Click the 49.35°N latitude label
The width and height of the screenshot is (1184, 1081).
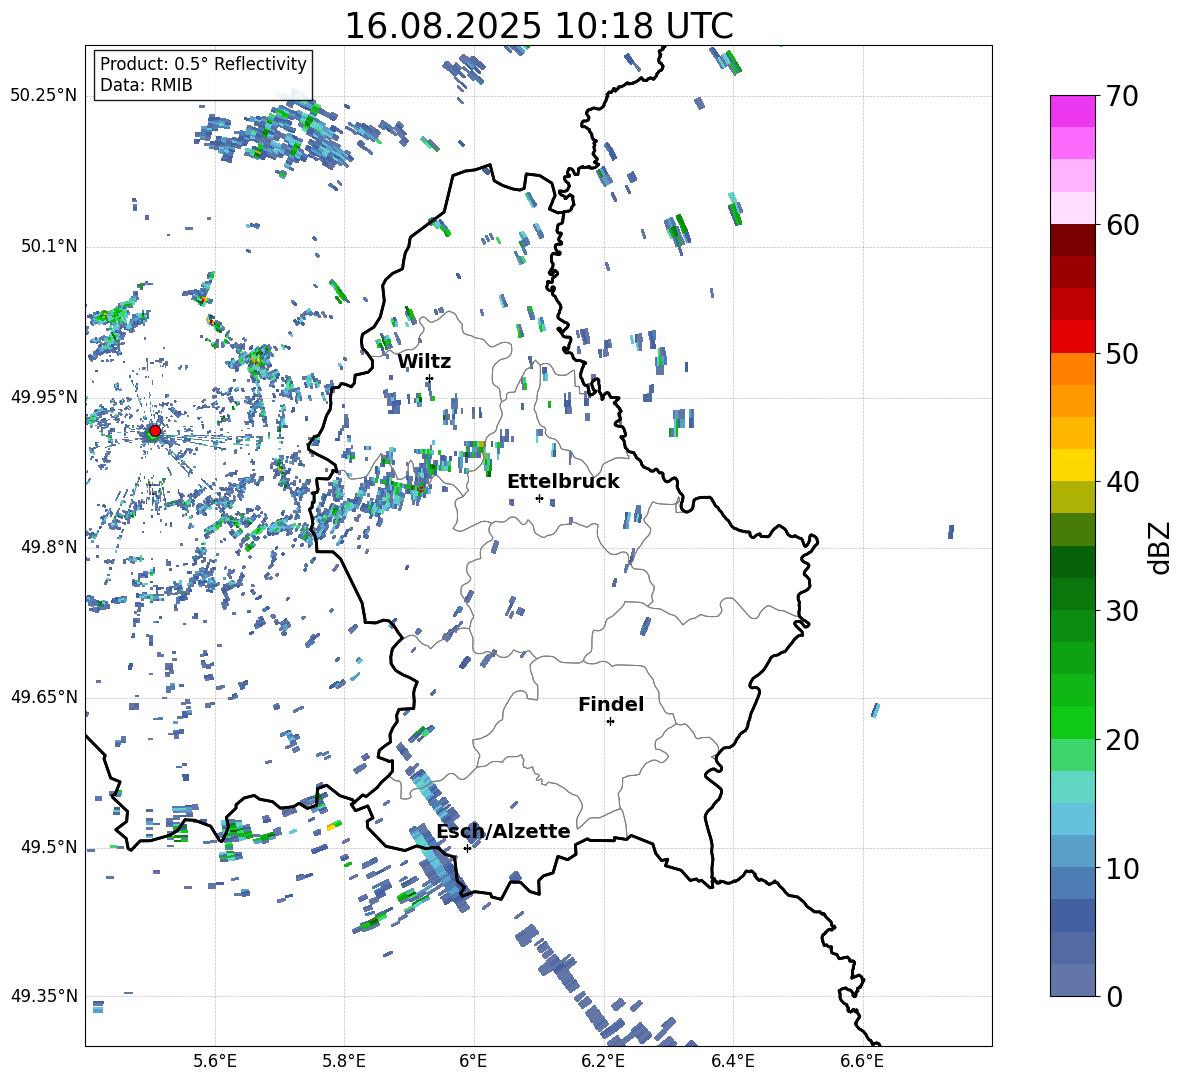(44, 996)
